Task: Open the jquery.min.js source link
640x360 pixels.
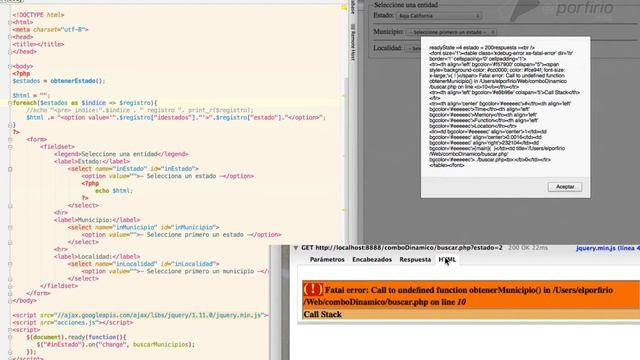Action: (608, 248)
